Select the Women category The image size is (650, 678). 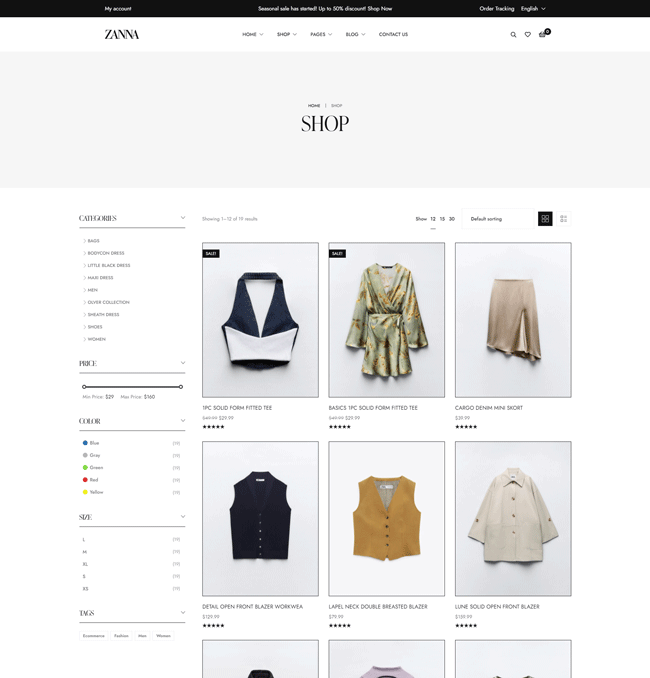coord(96,339)
